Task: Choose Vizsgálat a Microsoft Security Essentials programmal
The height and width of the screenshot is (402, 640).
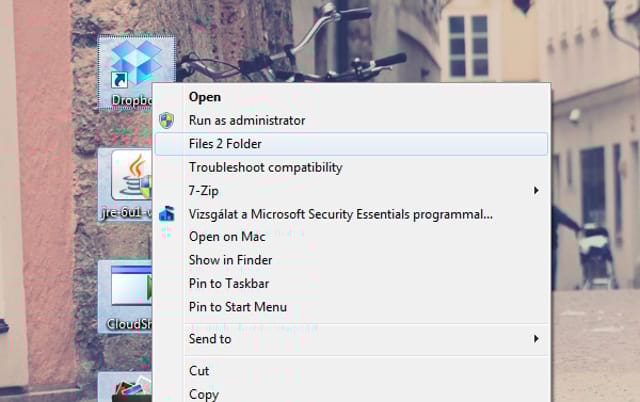Action: pos(351,214)
